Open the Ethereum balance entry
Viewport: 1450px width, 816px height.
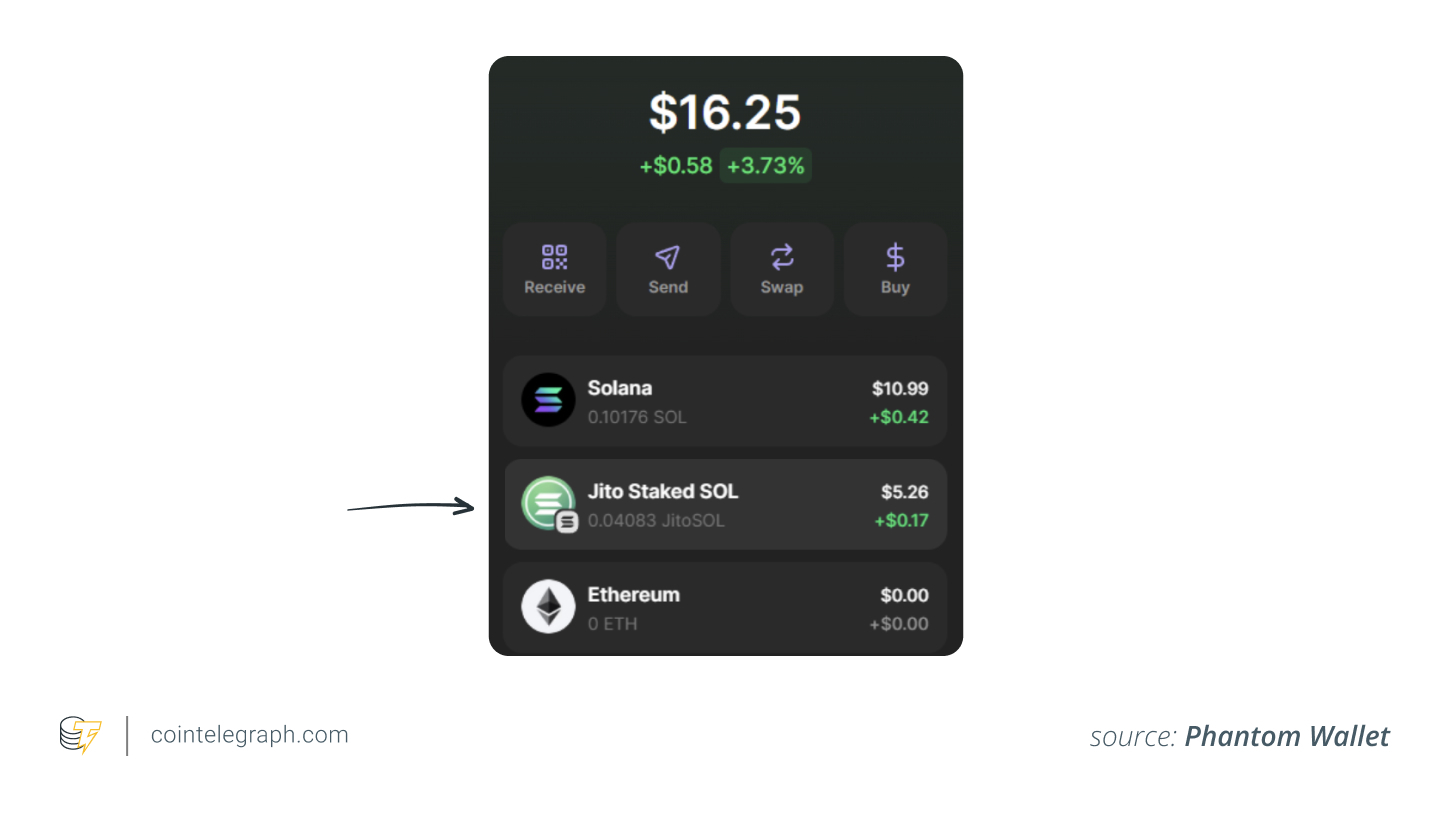pyautogui.click(x=725, y=608)
